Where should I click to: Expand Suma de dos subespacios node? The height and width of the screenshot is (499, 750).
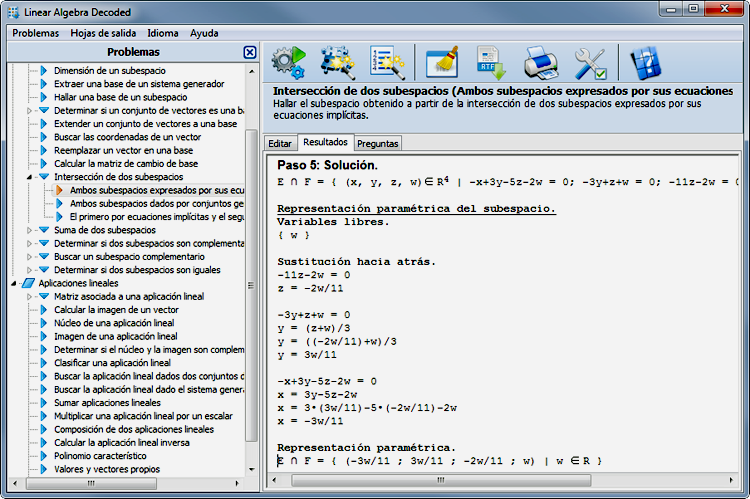pyautogui.click(x=29, y=230)
